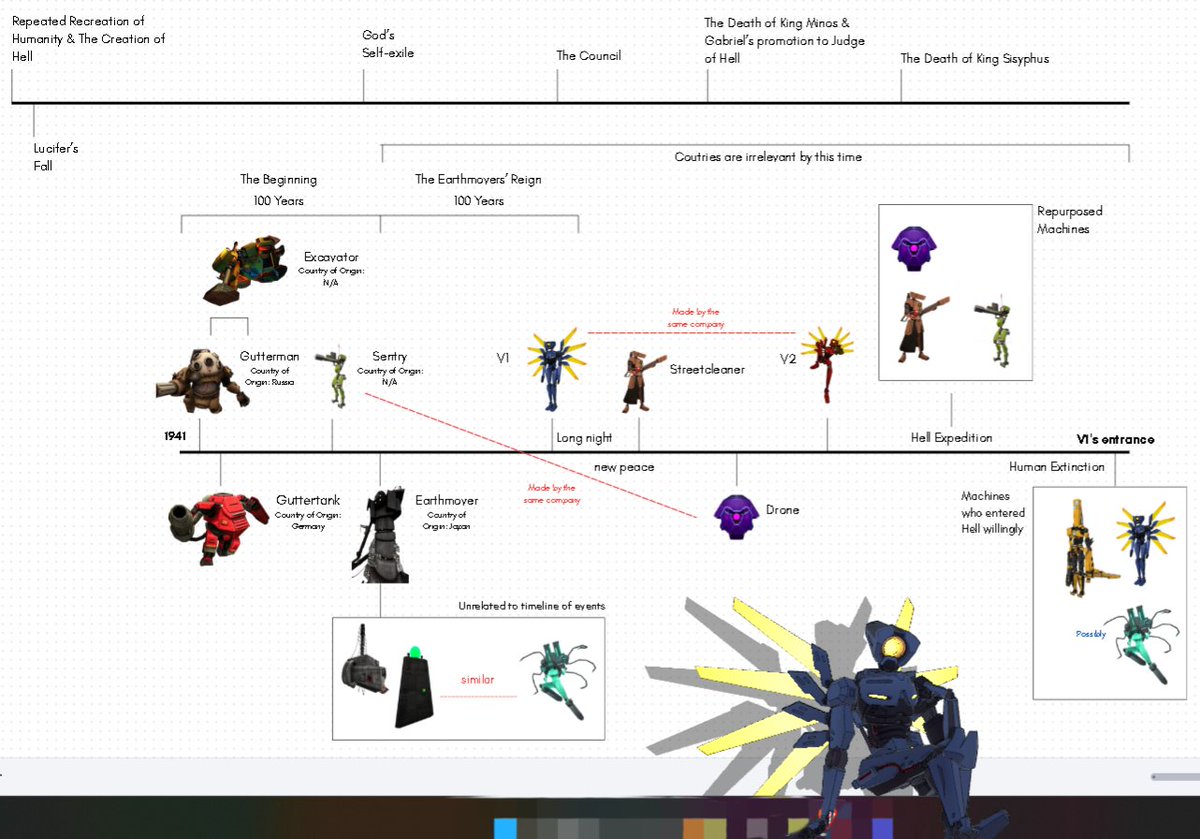Click the 'new peace' timeline label

point(624,467)
